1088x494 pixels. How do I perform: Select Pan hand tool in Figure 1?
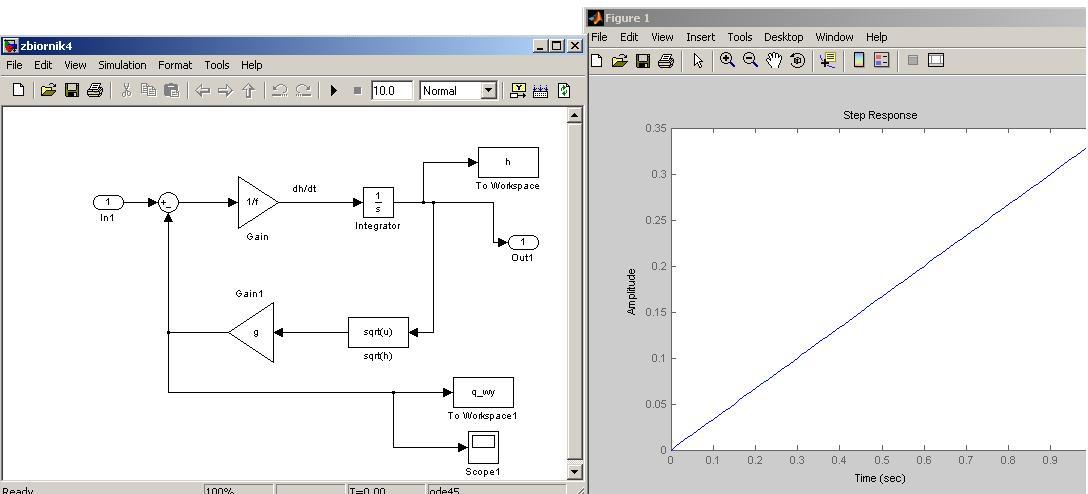tap(774, 60)
